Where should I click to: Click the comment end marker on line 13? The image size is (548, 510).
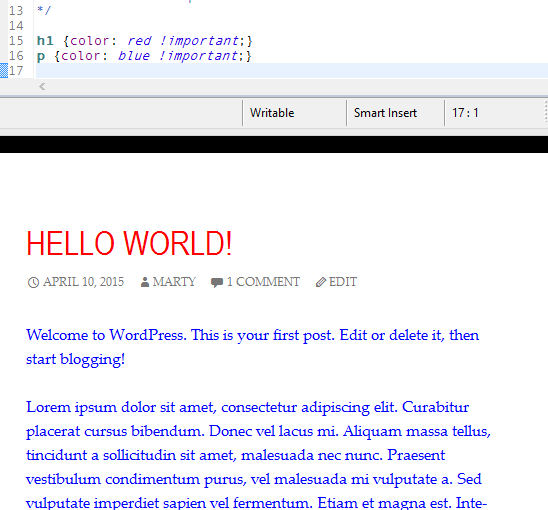coord(44,10)
